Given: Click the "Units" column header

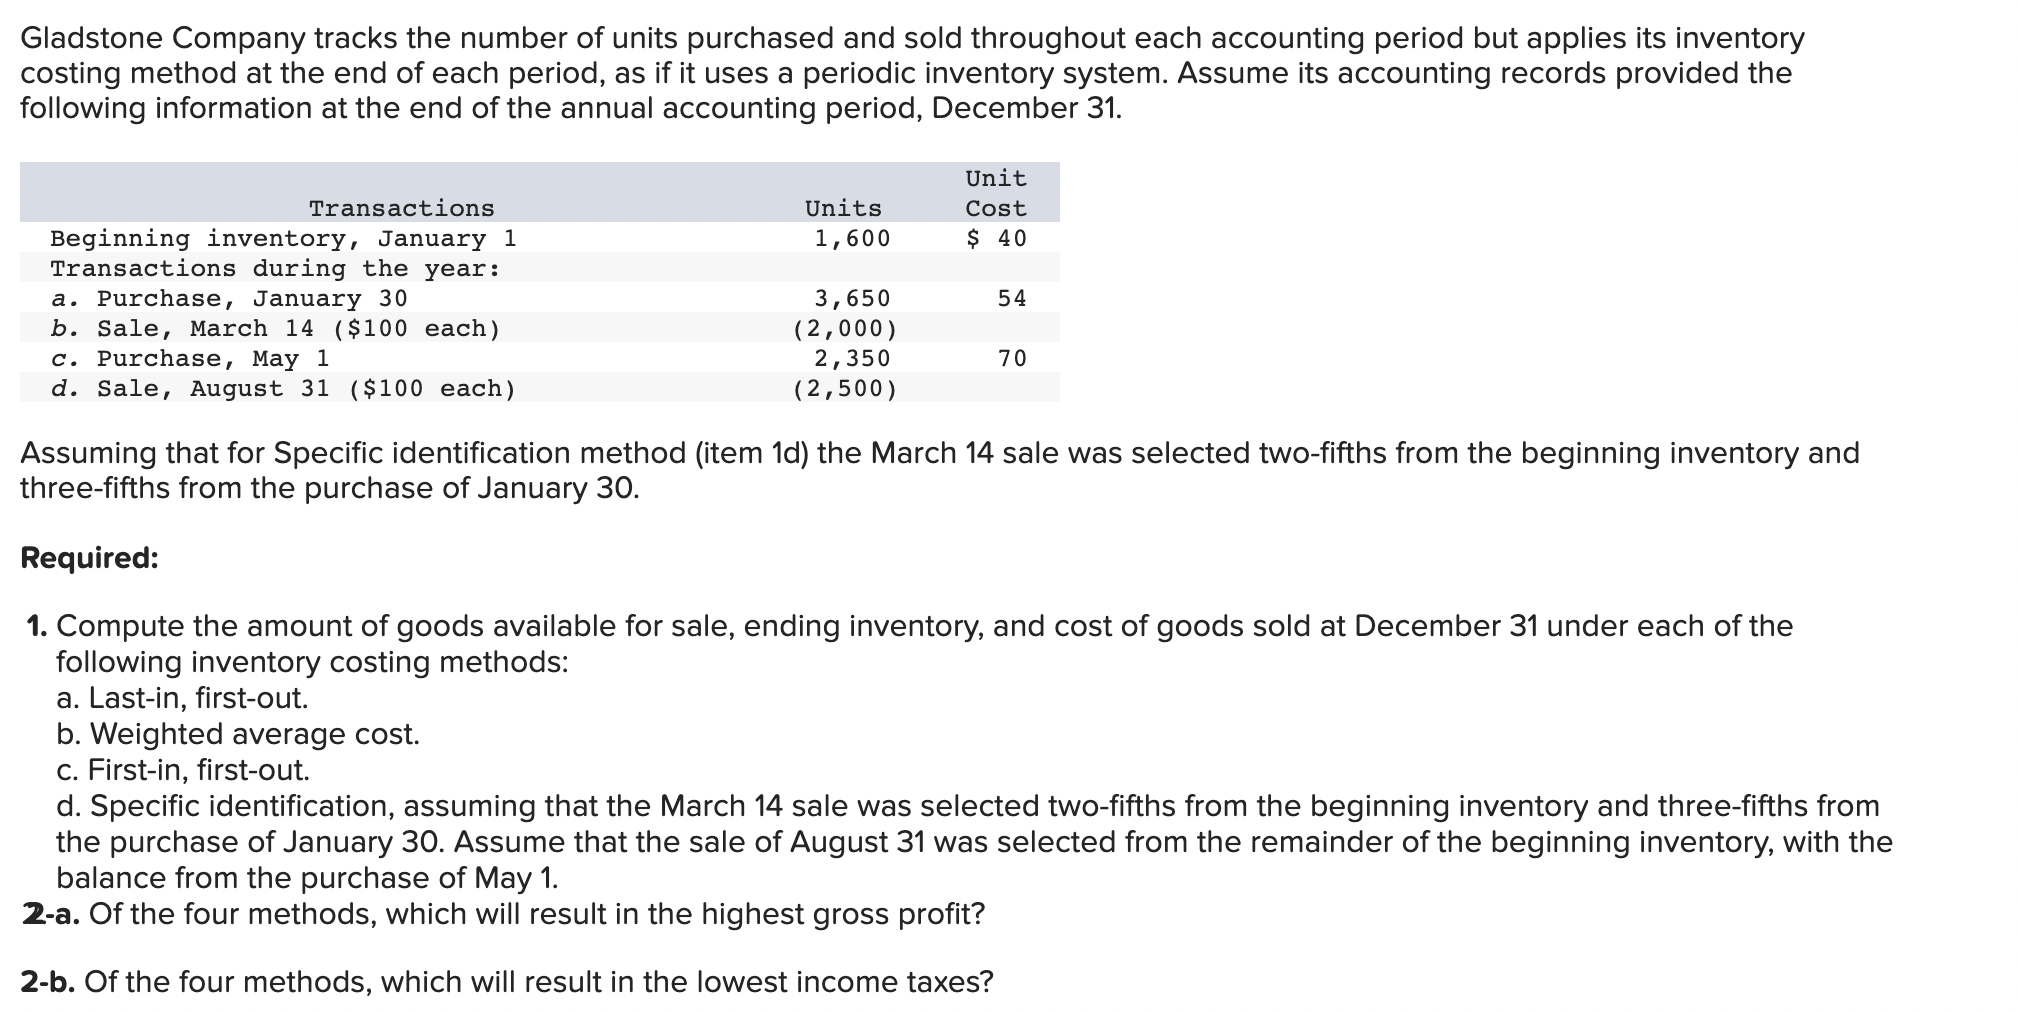Looking at the screenshot, I should tap(843, 208).
